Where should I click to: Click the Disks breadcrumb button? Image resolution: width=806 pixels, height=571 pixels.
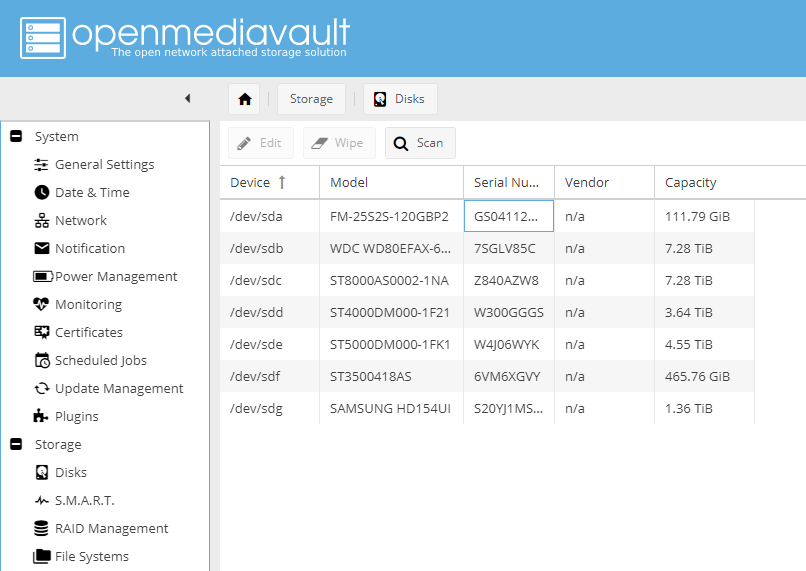pos(400,99)
